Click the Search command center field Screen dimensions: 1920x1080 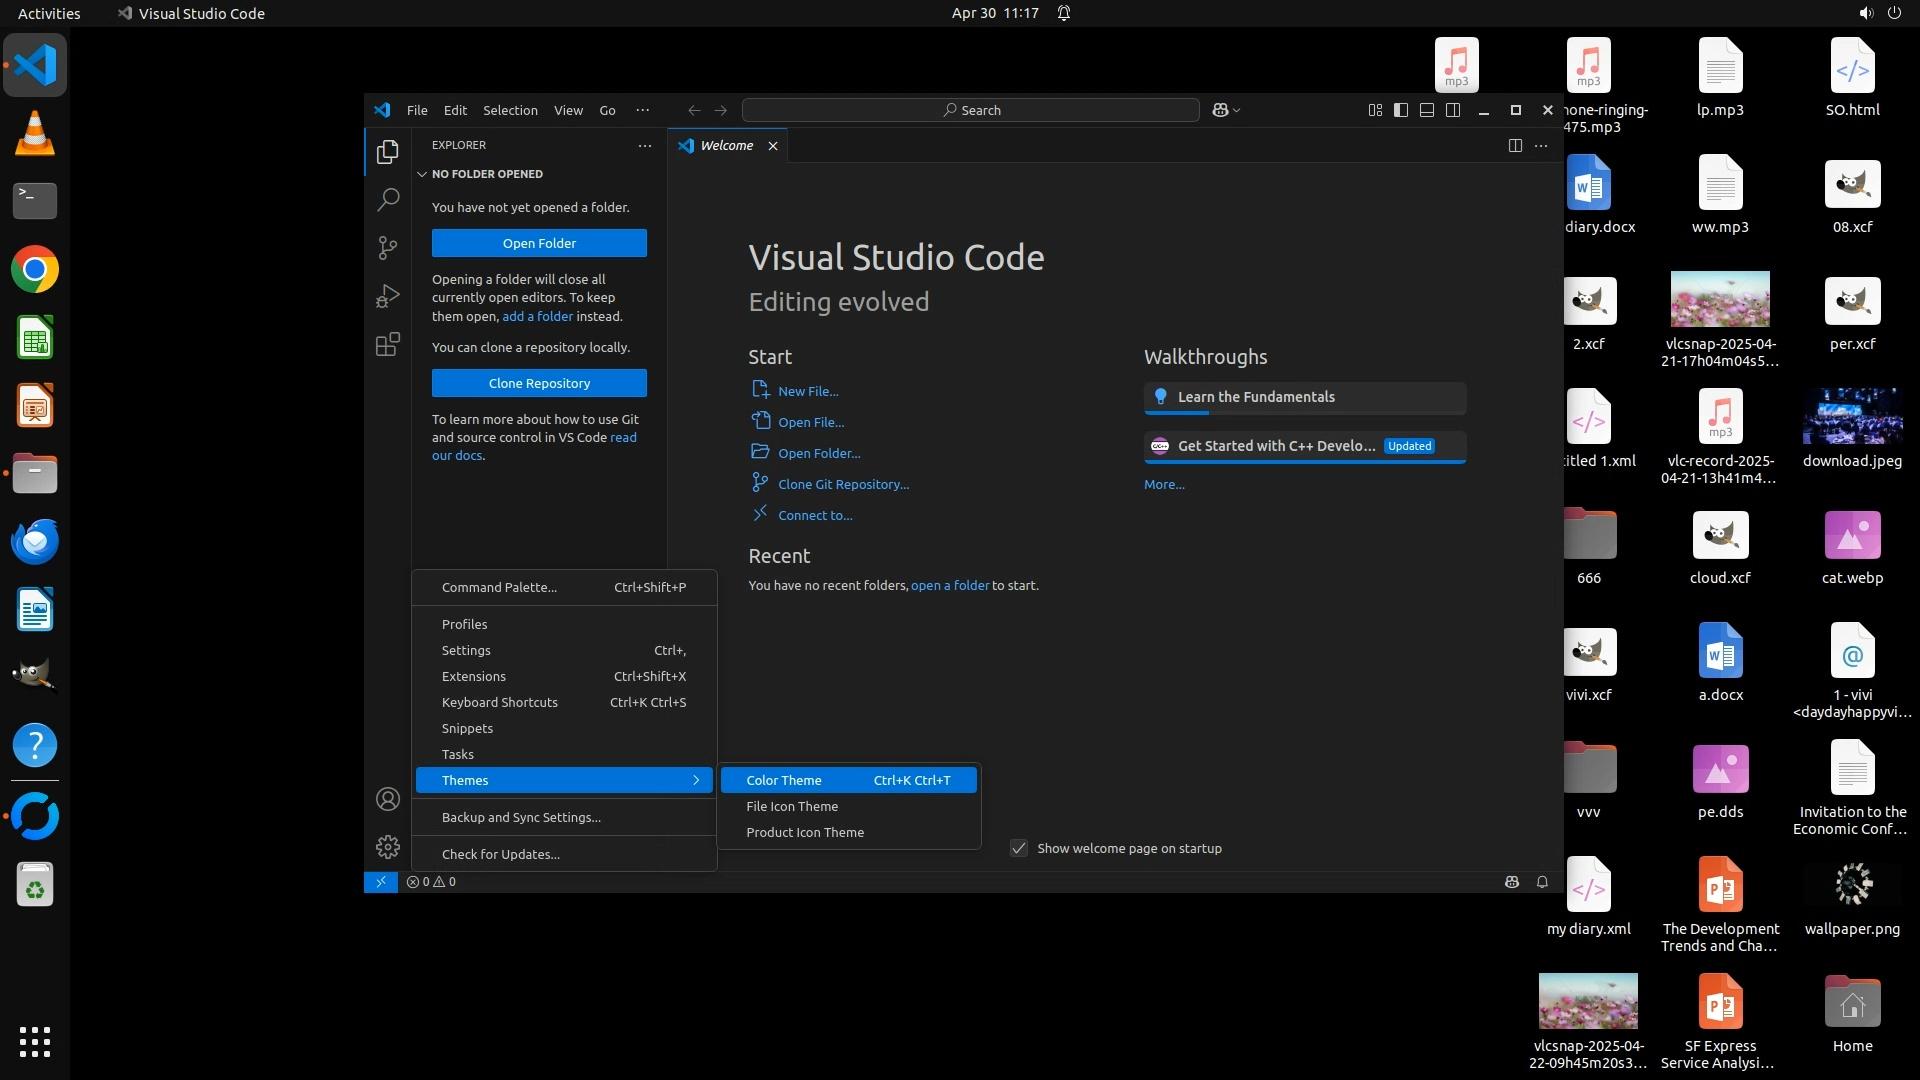[970, 110]
